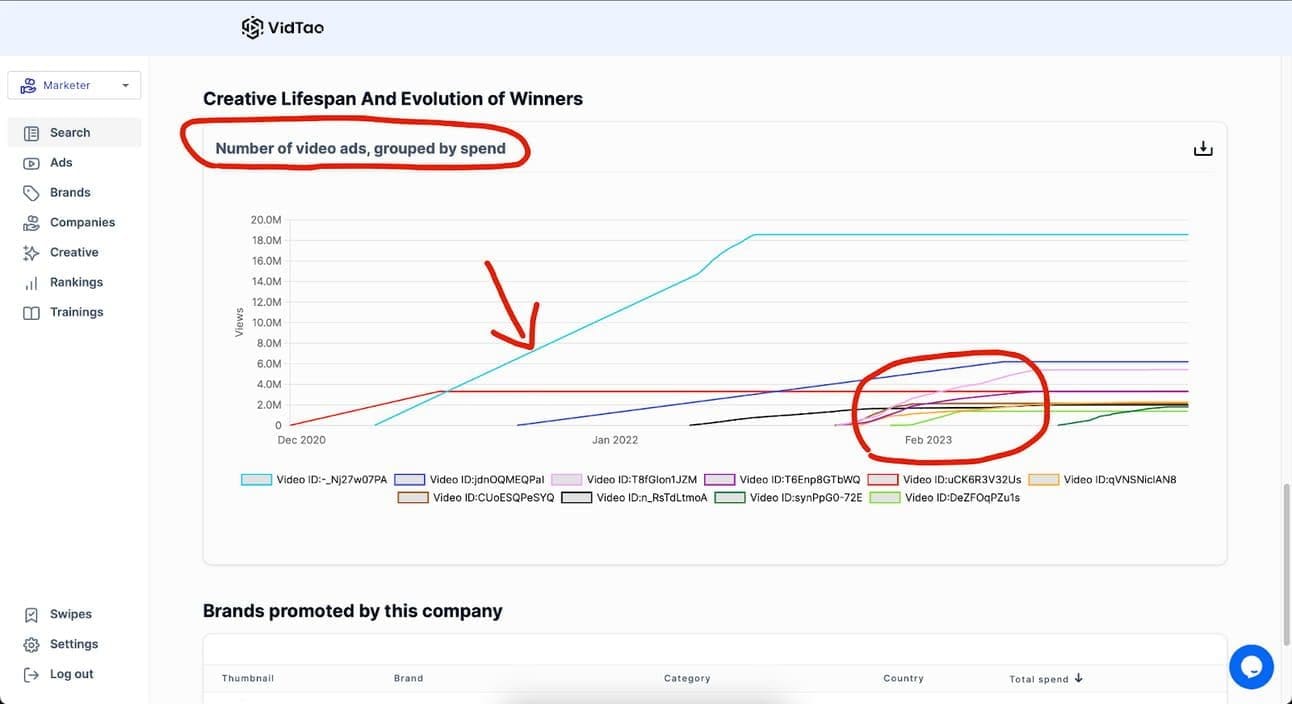The image size is (1292, 704).
Task: Click the Log out link
Action: (71, 675)
